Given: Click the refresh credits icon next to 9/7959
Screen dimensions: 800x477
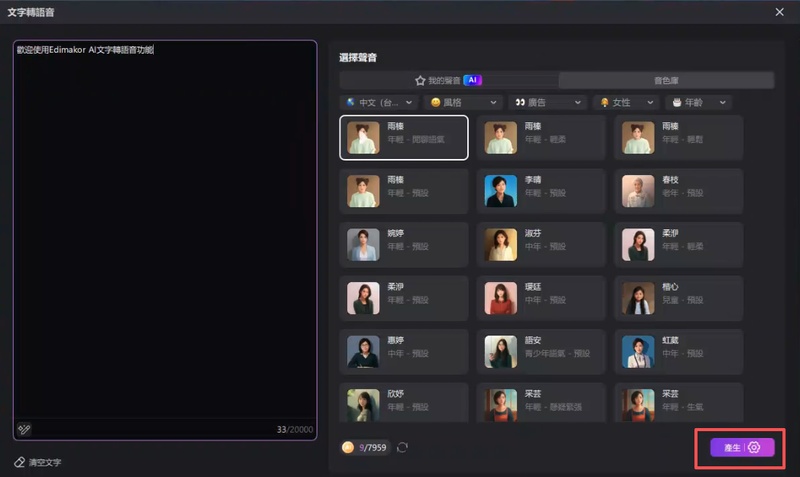Looking at the screenshot, I should [x=402, y=447].
